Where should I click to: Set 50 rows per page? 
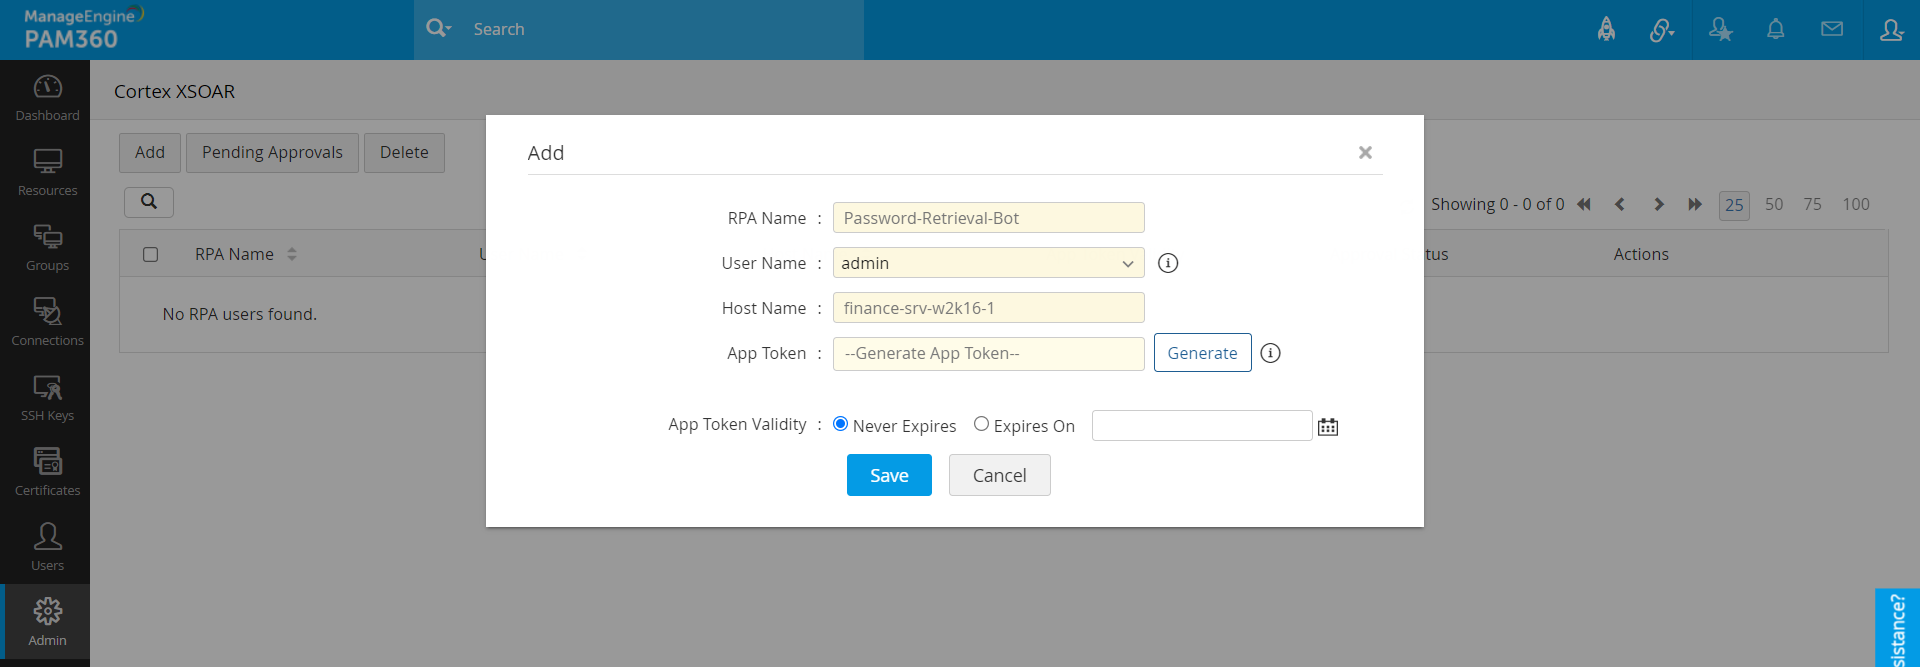click(x=1774, y=204)
